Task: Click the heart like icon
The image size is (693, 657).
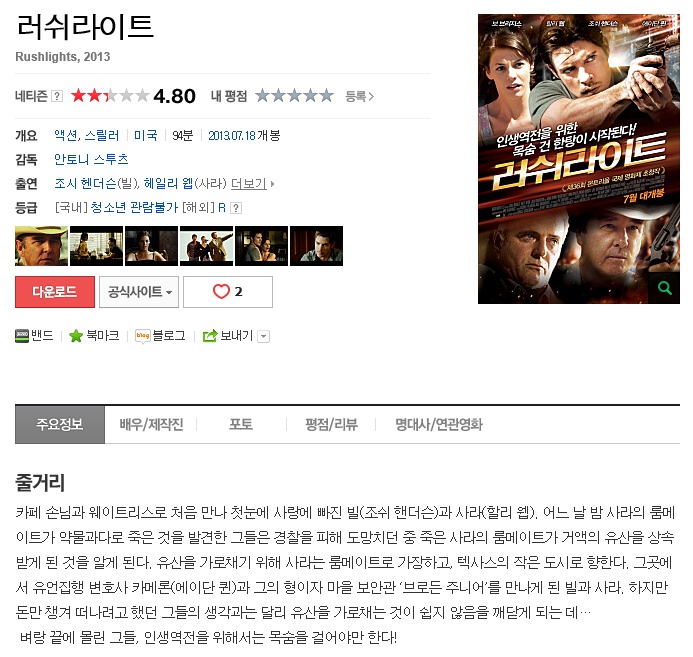Action: pyautogui.click(x=221, y=292)
